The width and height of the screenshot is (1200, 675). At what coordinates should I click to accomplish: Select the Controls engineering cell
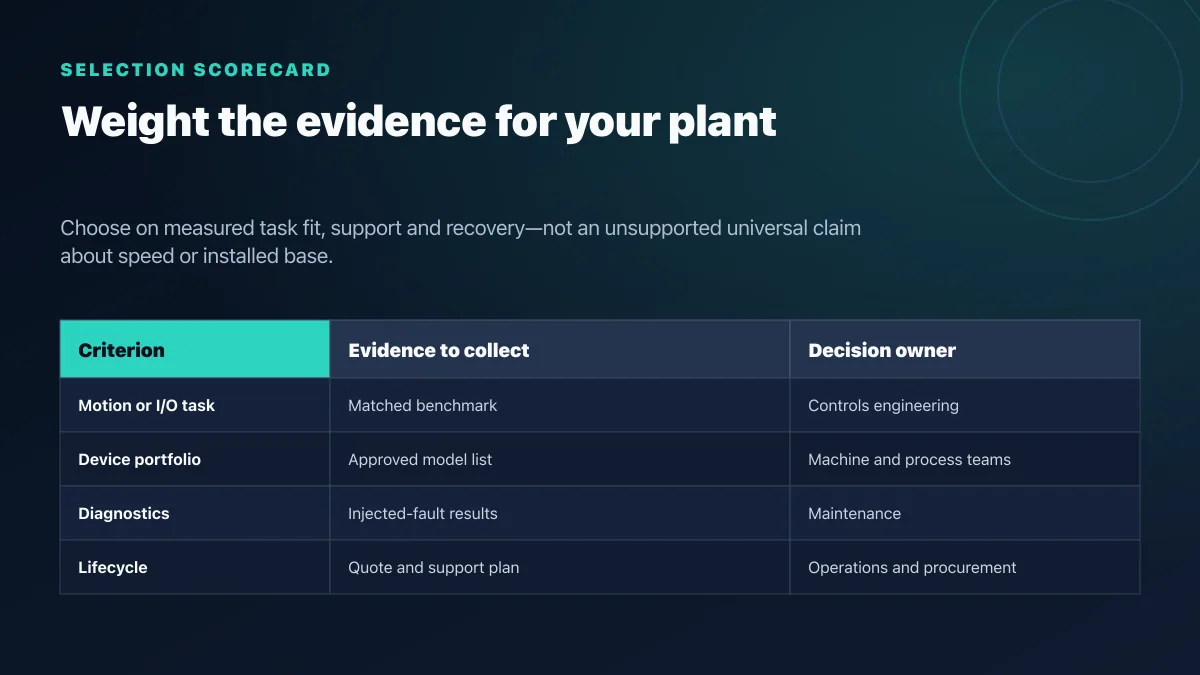click(965, 405)
